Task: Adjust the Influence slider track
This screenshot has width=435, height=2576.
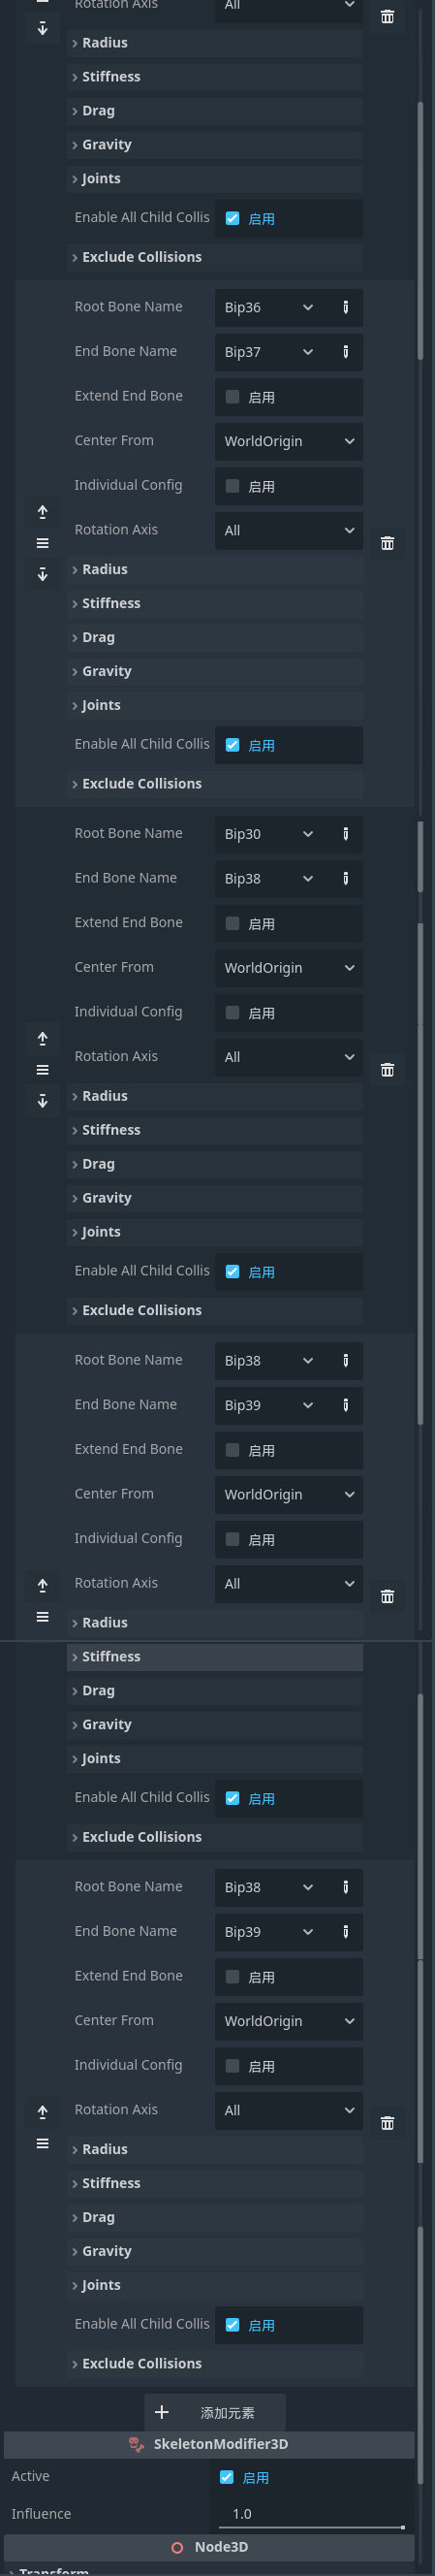Action: click(x=312, y=2527)
